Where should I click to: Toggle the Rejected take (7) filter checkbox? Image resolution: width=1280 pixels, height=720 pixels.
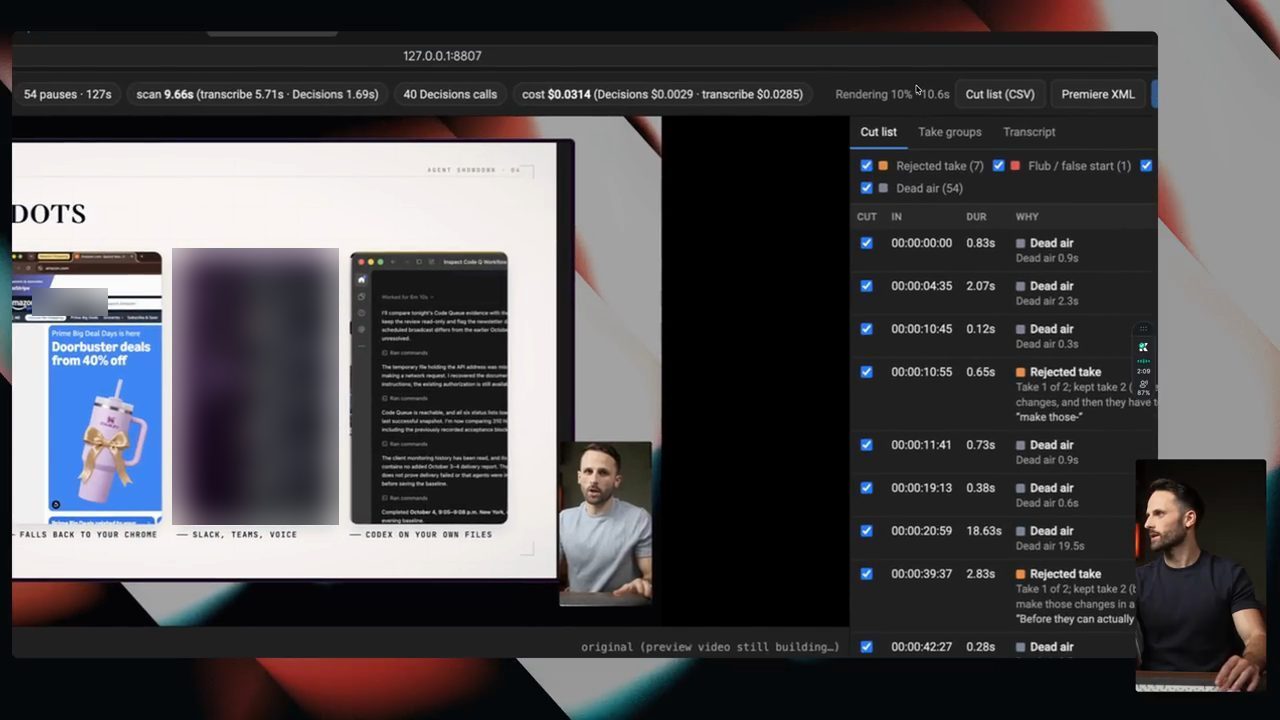(x=866, y=166)
